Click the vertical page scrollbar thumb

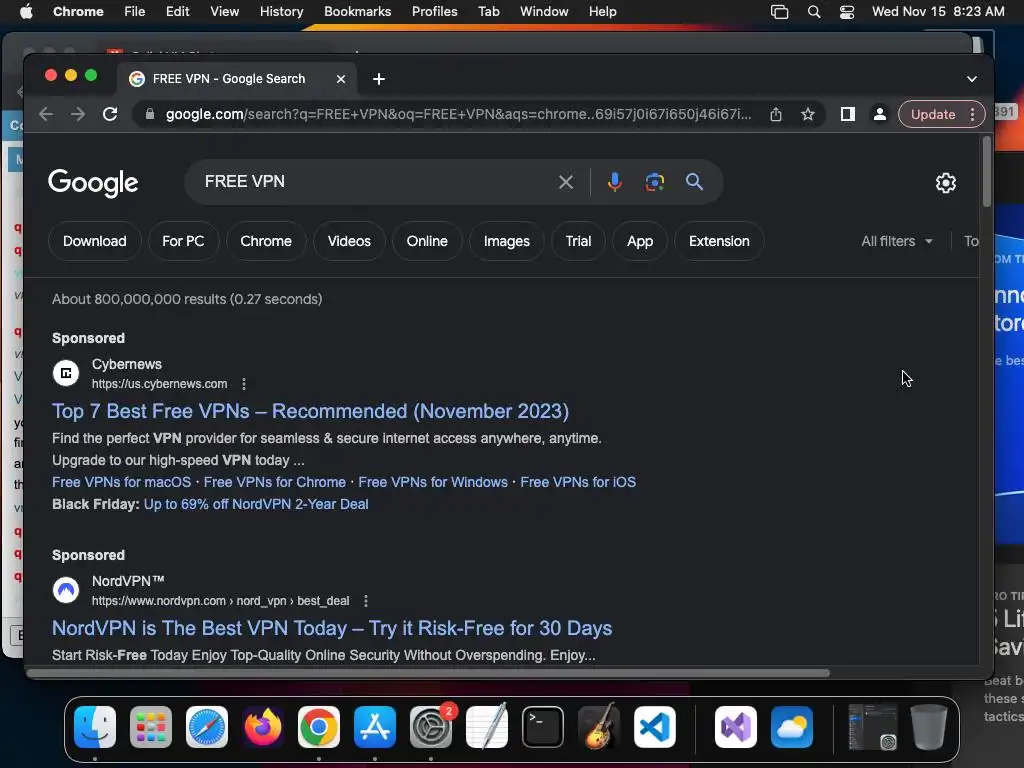[x=986, y=171]
